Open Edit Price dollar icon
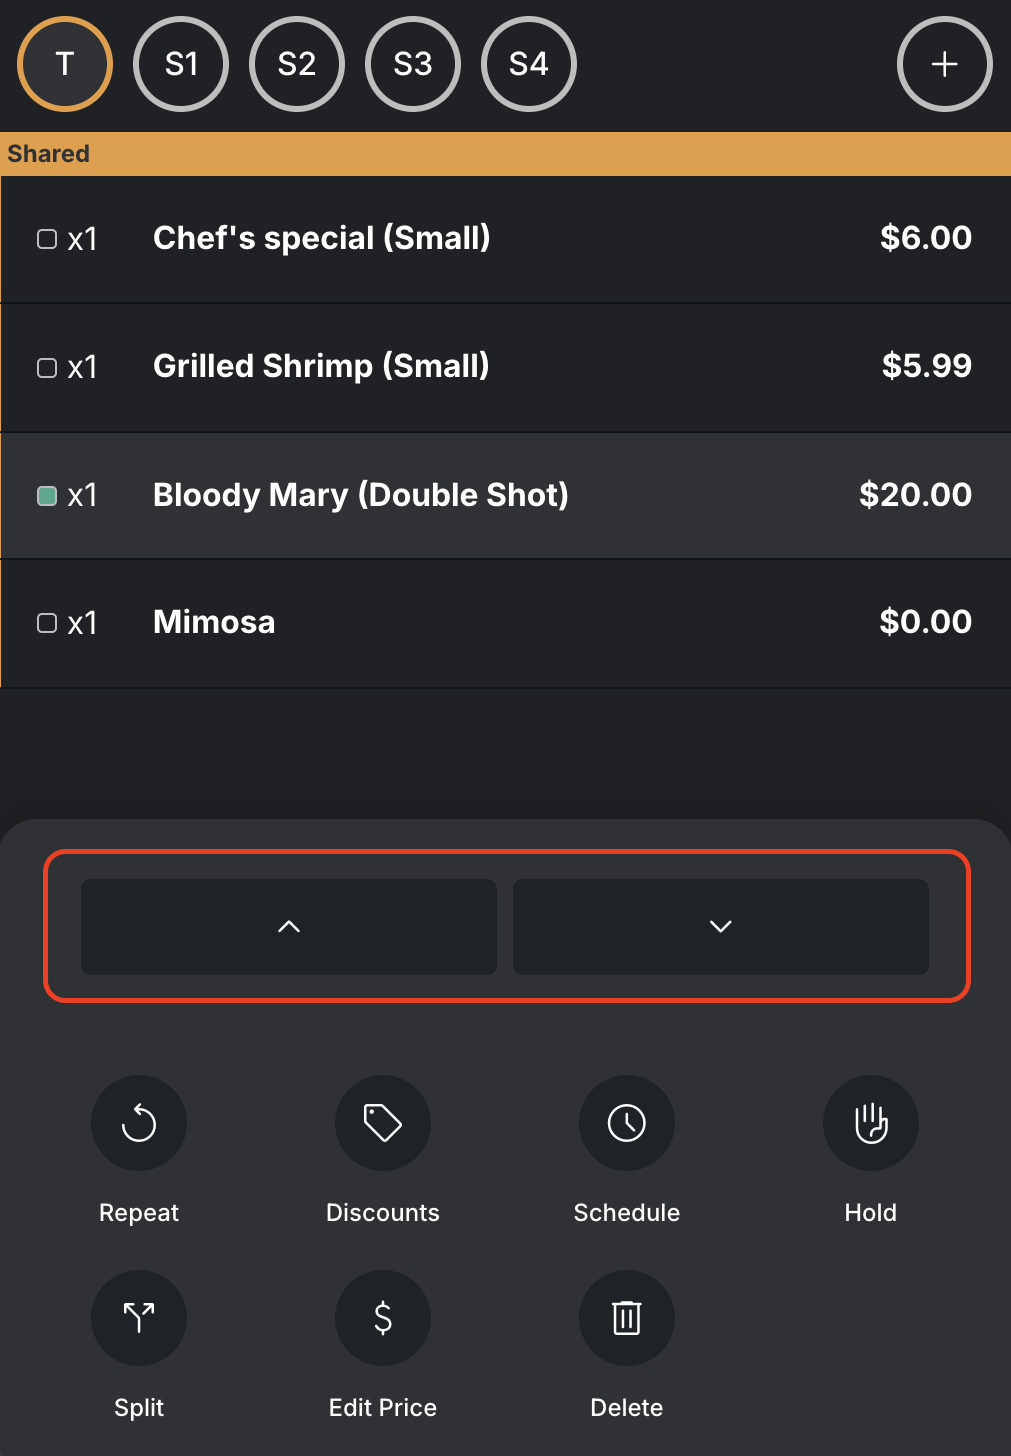 point(383,1318)
